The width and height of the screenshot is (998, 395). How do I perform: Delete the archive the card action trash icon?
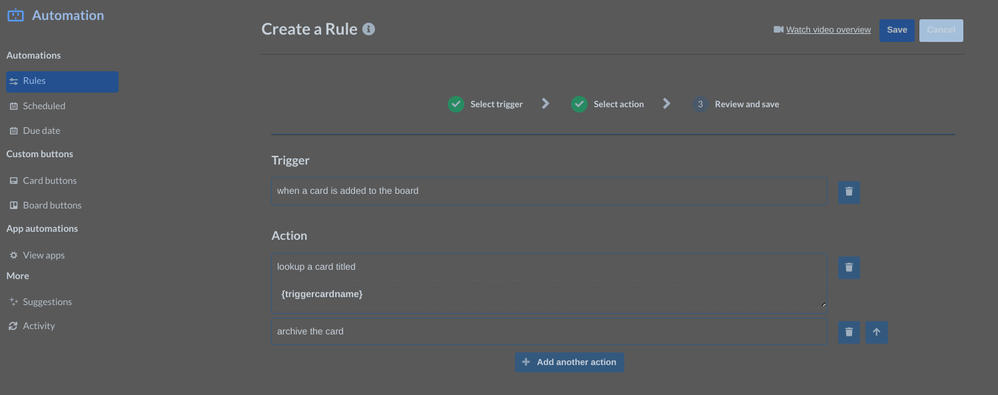849,332
